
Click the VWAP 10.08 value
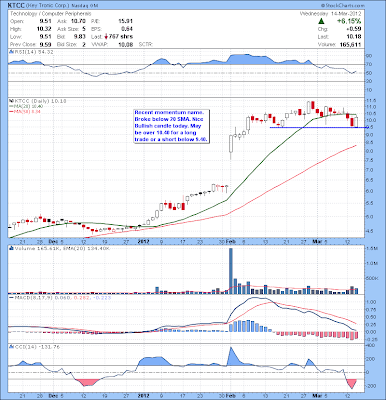pos(125,44)
